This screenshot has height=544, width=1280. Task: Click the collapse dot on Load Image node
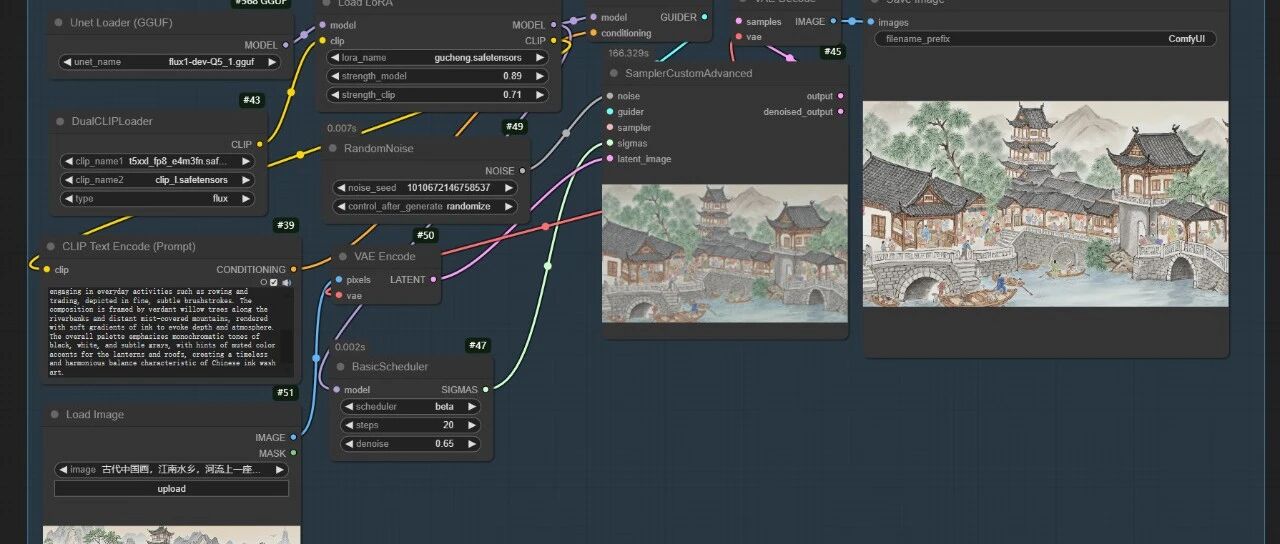(55, 414)
